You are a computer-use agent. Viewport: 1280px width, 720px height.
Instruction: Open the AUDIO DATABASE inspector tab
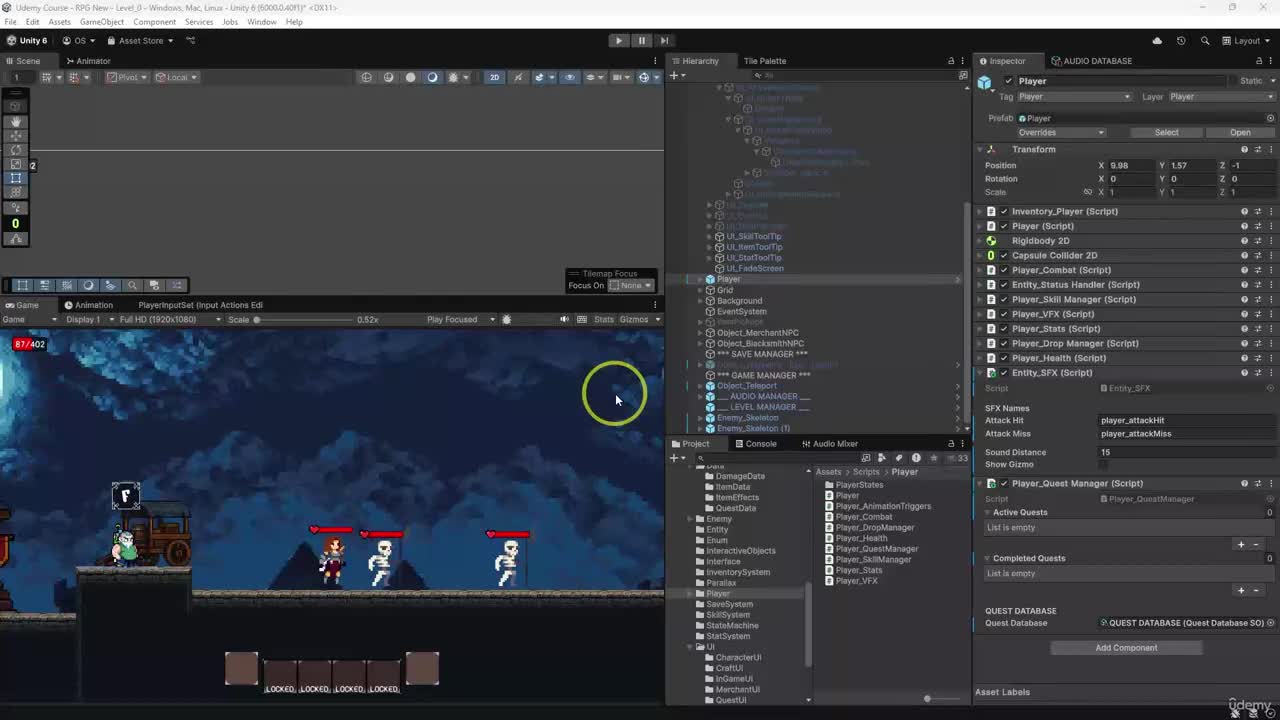(x=1091, y=61)
